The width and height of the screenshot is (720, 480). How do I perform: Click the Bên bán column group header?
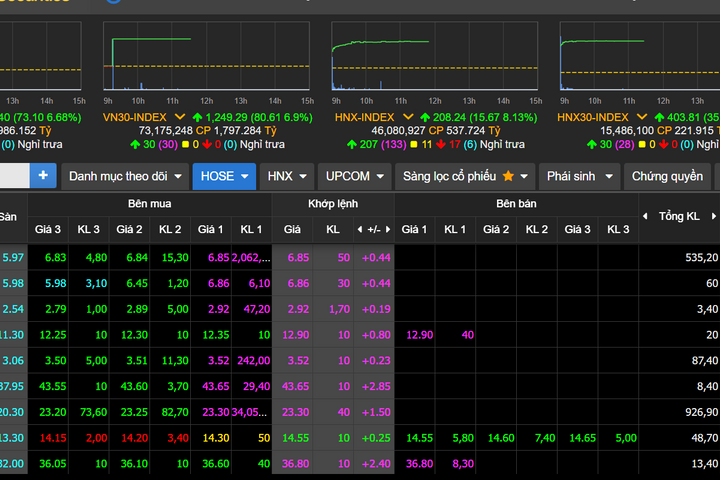pyautogui.click(x=516, y=204)
